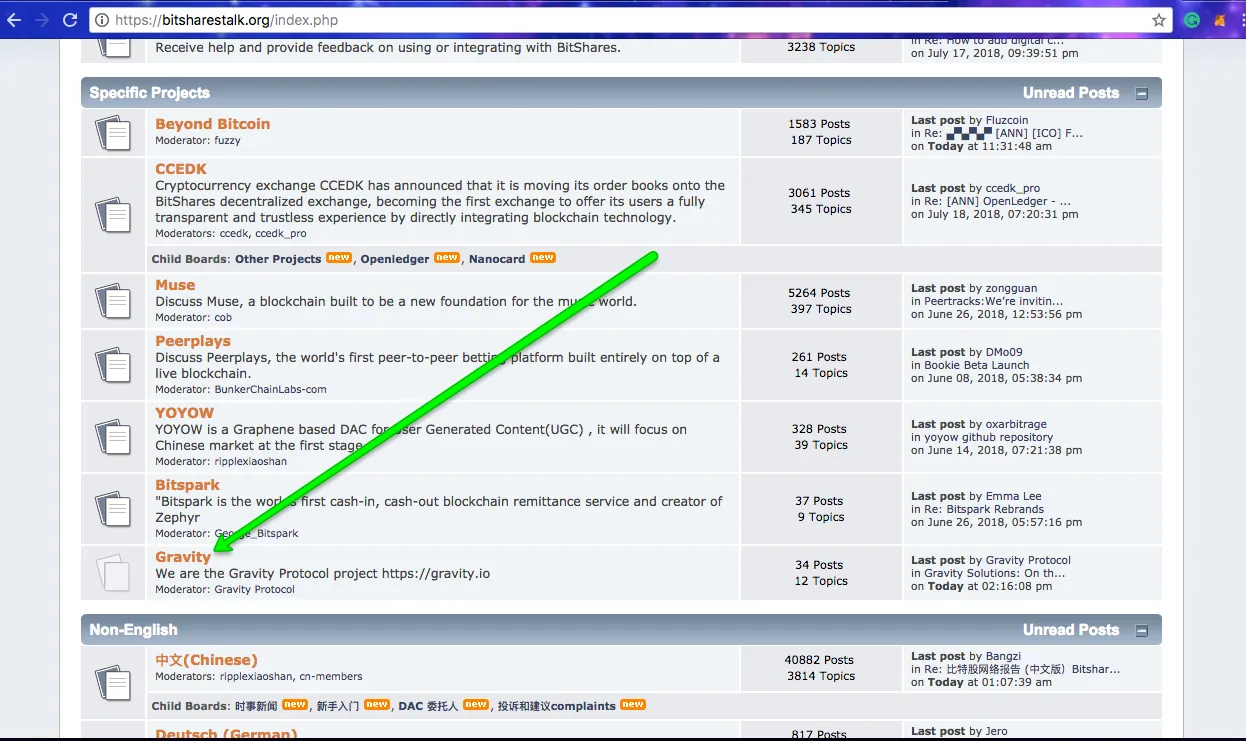1246x741 pixels.
Task: Open the Other Projects child board
Action: [278, 259]
